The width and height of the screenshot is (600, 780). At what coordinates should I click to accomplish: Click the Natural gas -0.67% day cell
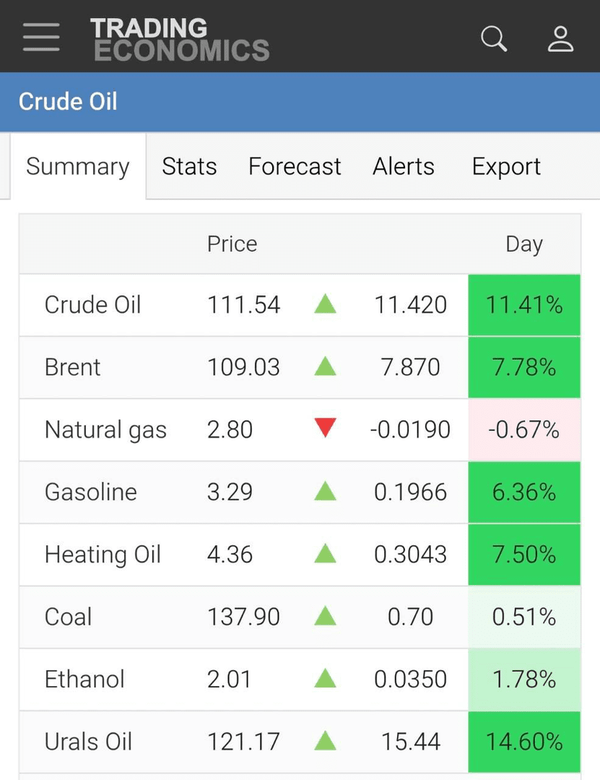tap(524, 429)
